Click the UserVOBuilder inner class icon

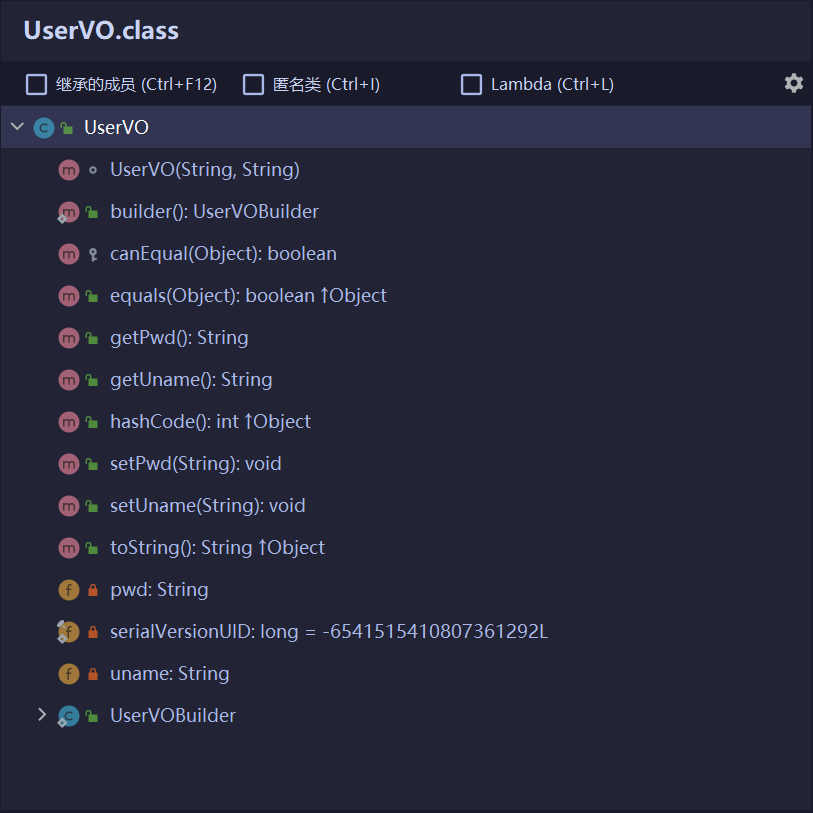tap(68, 716)
